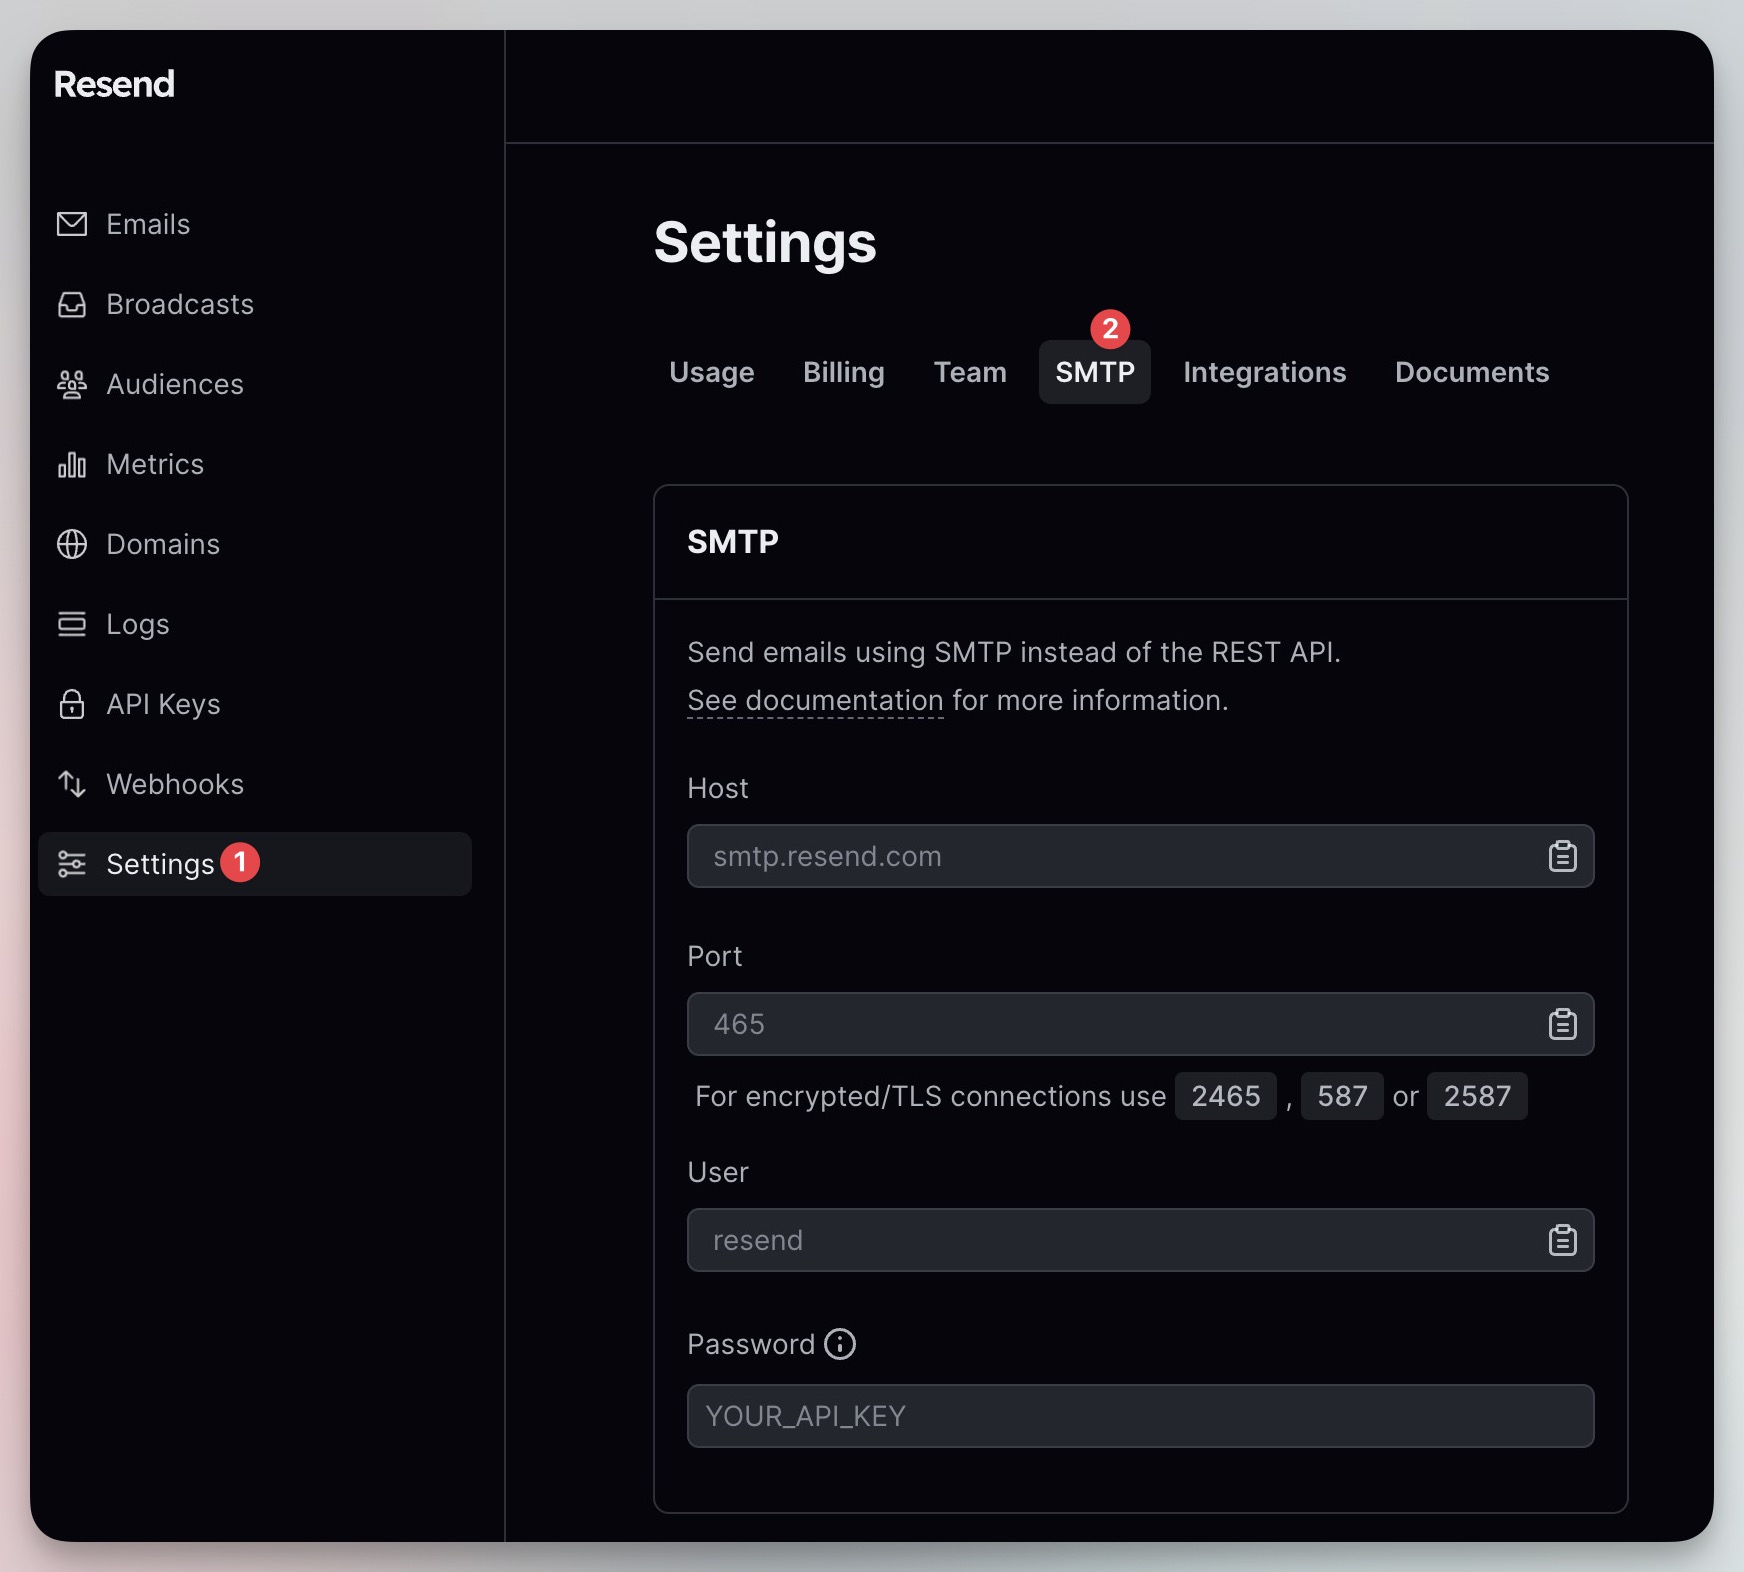Copy the User value with clipboard icon
This screenshot has height=1572, width=1744.
click(1563, 1240)
